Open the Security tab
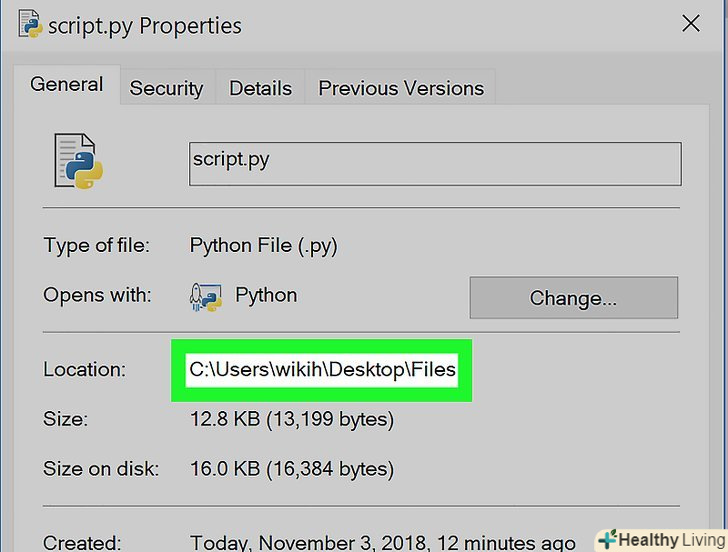This screenshot has width=728, height=552. 166,88
